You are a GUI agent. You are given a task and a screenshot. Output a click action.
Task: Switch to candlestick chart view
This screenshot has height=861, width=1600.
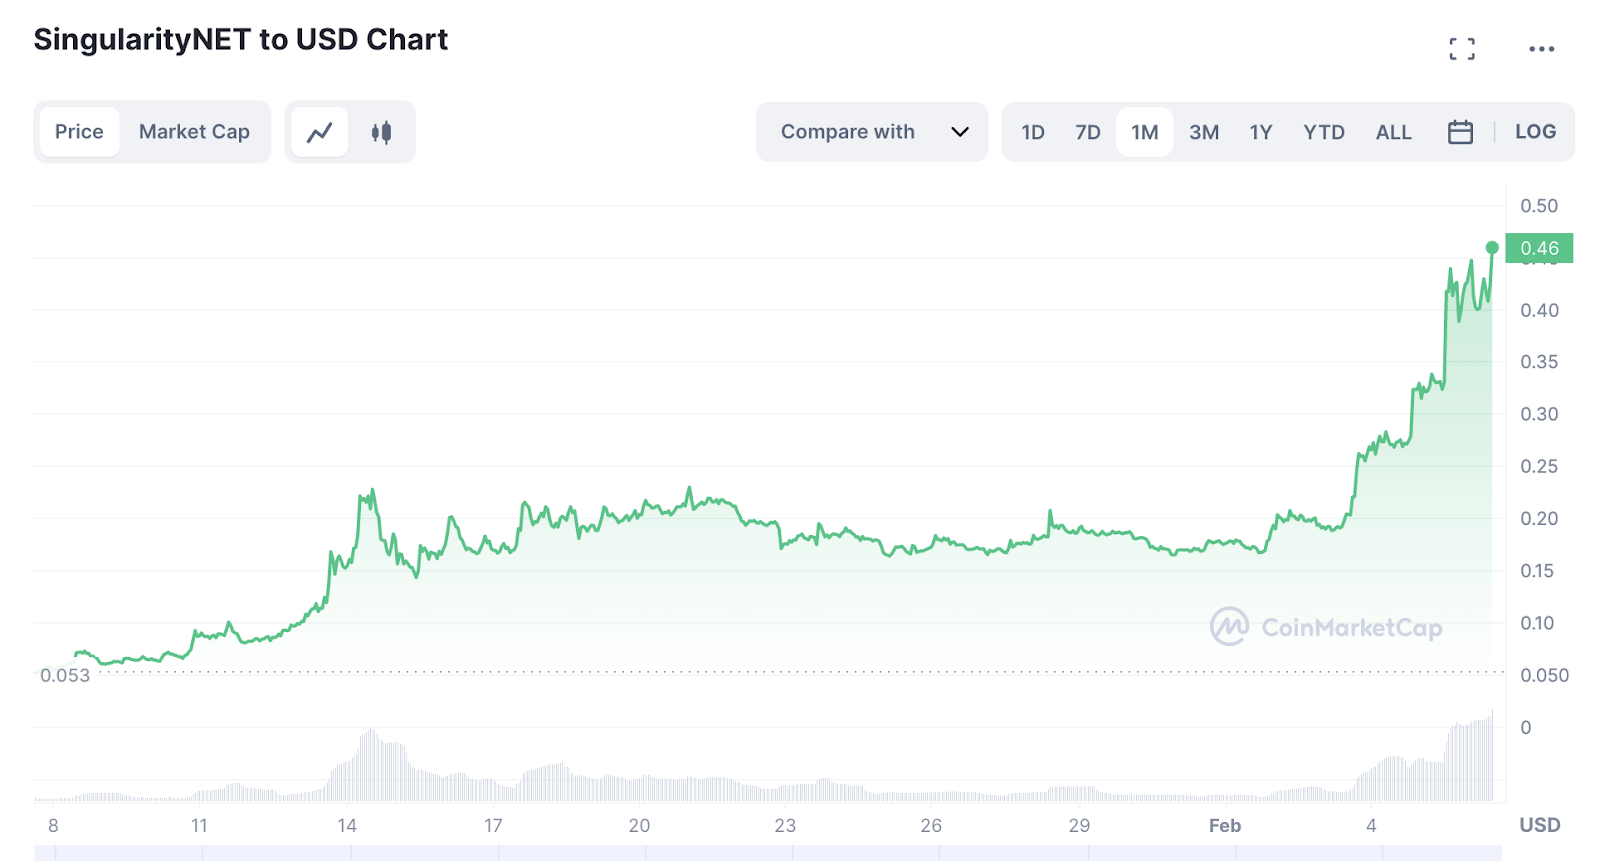pyautogui.click(x=381, y=132)
